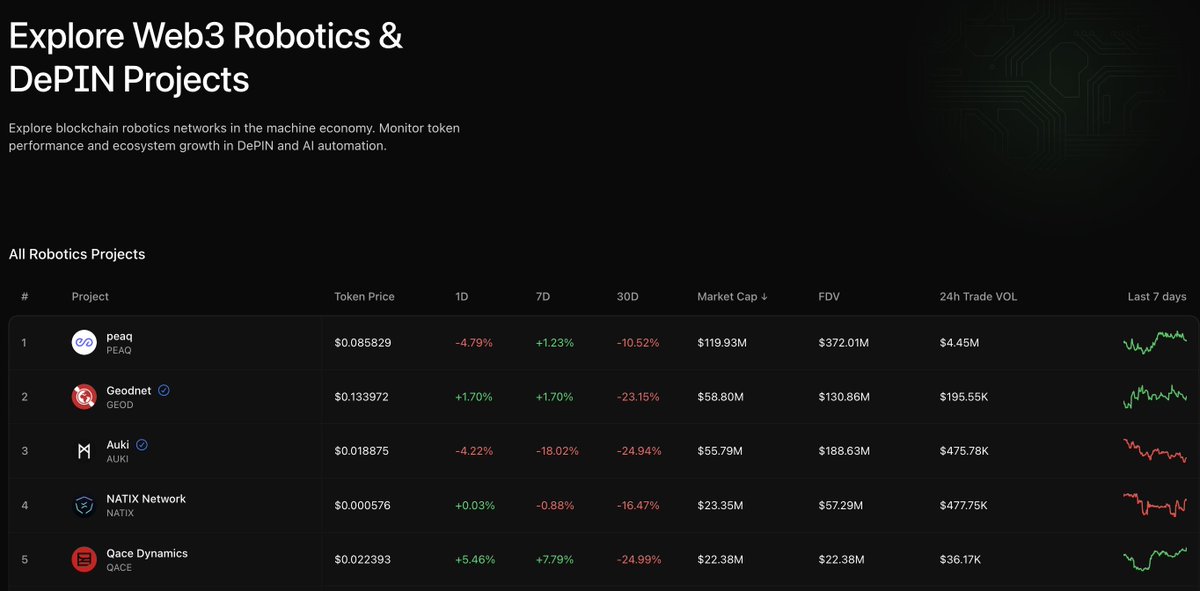Follow the NATIX Network project name link

coord(148,498)
